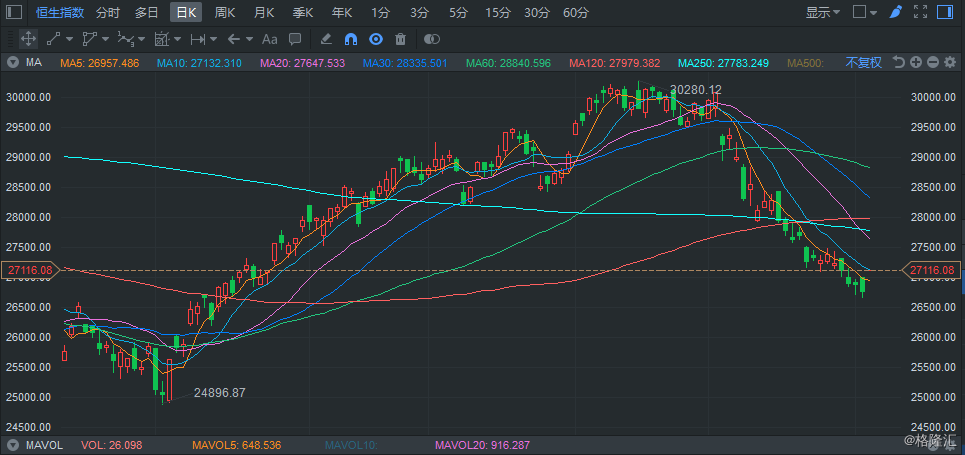Switch to 周K weekly chart tab
The image size is (965, 455).
click(225, 12)
